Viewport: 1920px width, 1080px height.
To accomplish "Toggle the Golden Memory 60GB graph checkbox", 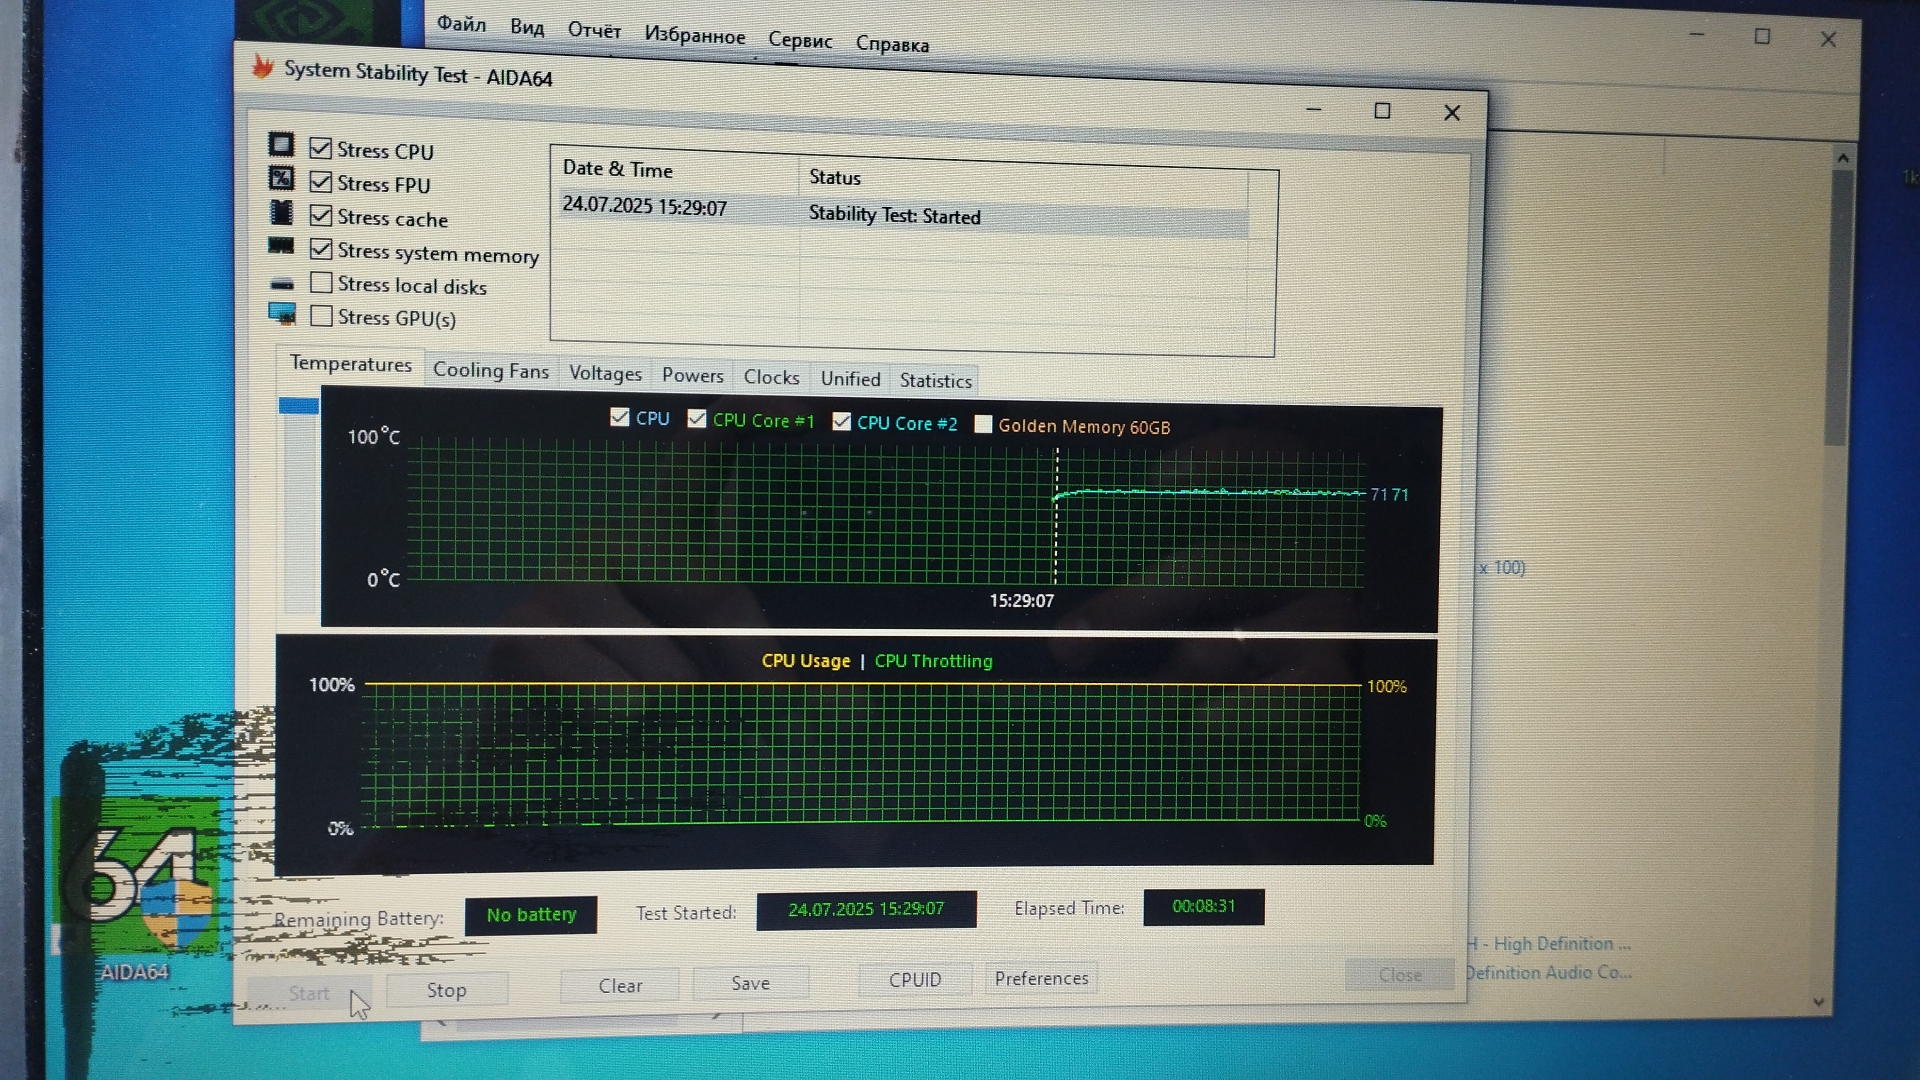I will tap(983, 424).
